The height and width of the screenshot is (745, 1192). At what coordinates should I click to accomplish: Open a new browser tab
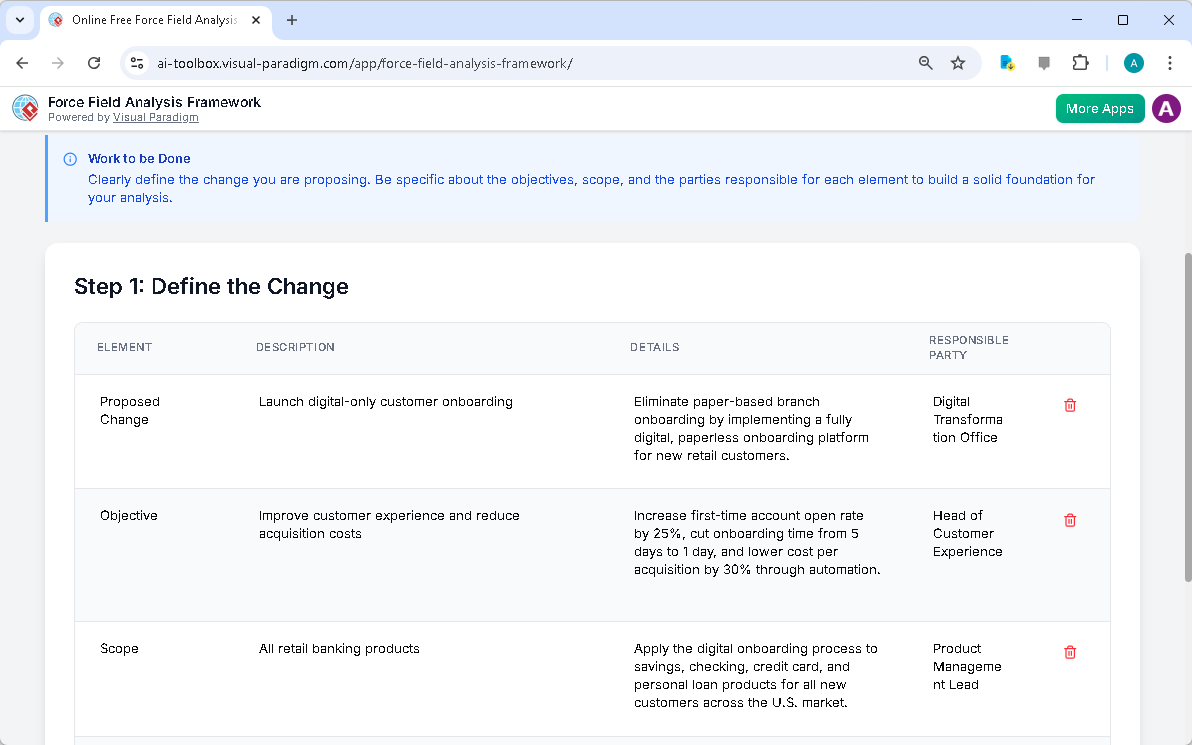click(292, 20)
